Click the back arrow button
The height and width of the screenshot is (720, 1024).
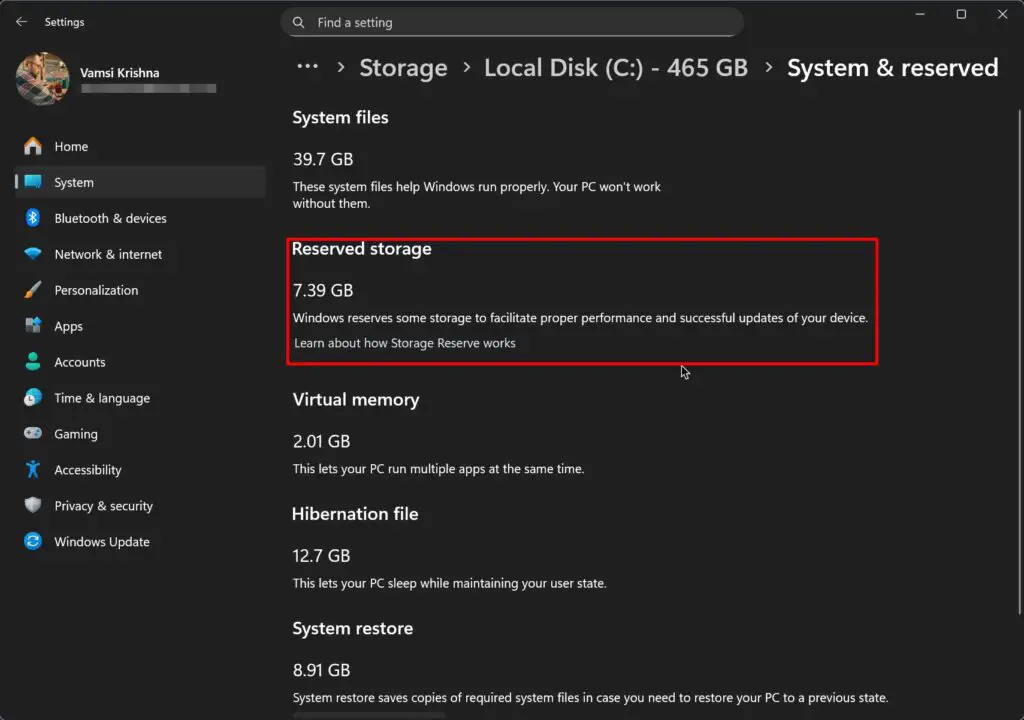tap(20, 21)
